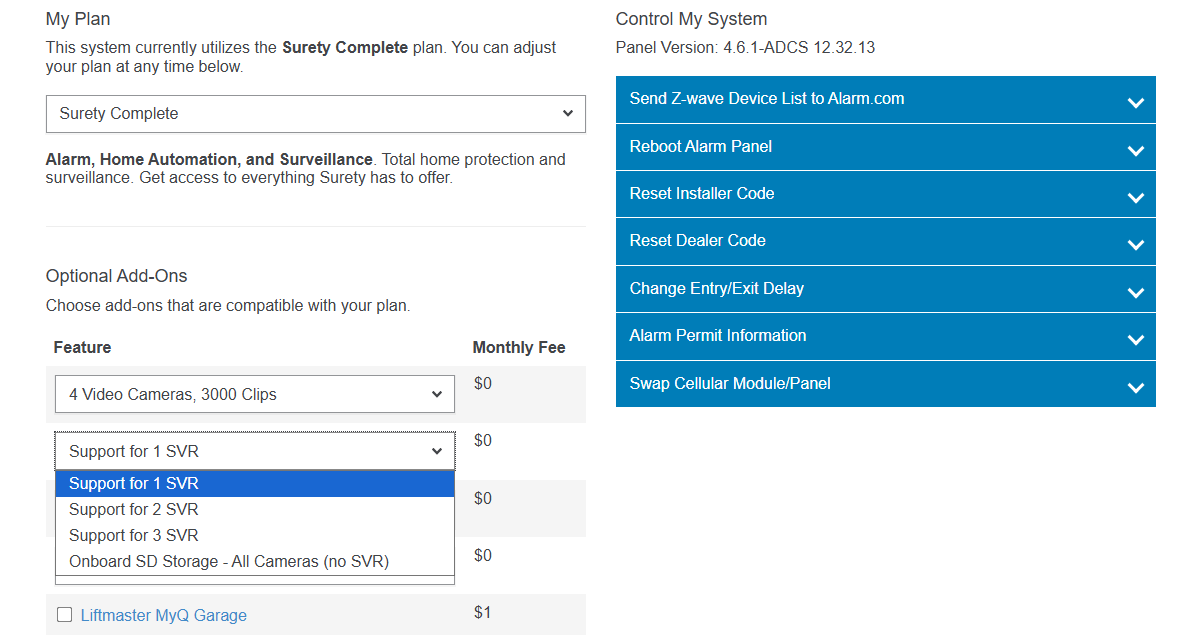Click chevron icon beside Swap Cellular Module/Panel

tap(1135, 388)
